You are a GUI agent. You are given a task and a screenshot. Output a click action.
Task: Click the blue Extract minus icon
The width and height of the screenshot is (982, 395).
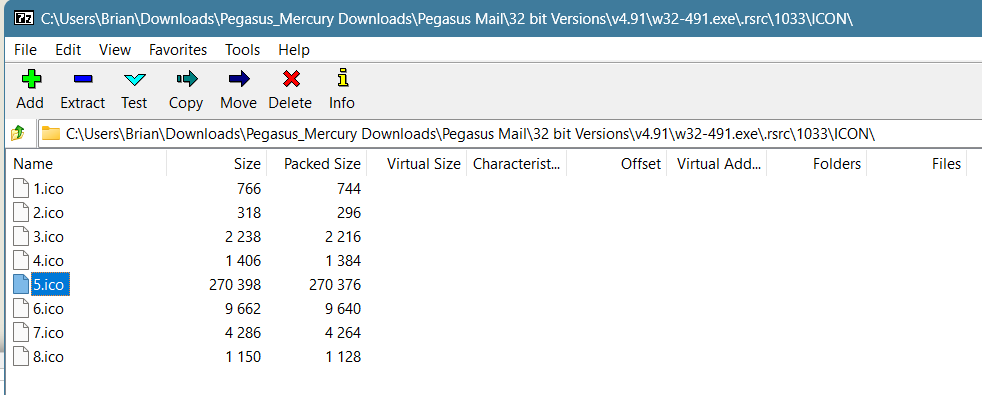(x=83, y=79)
